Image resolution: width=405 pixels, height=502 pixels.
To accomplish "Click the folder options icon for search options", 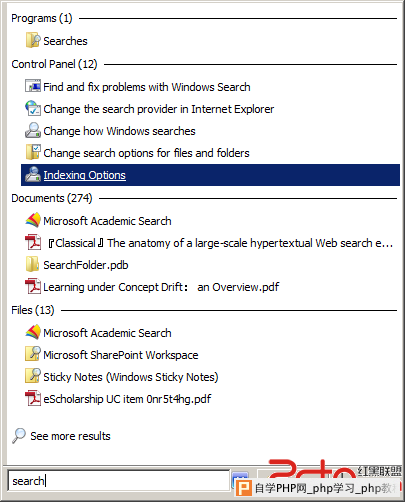I will (33, 152).
